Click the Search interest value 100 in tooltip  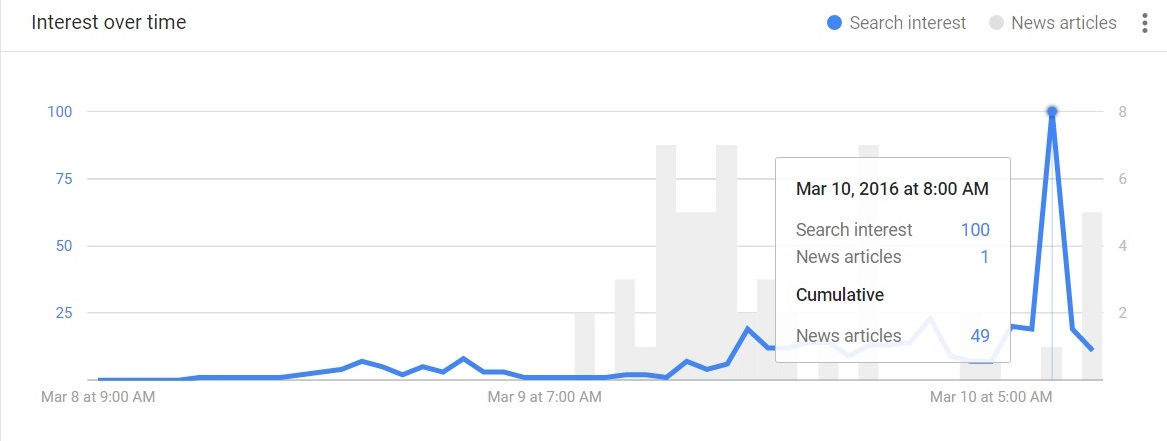click(x=975, y=230)
